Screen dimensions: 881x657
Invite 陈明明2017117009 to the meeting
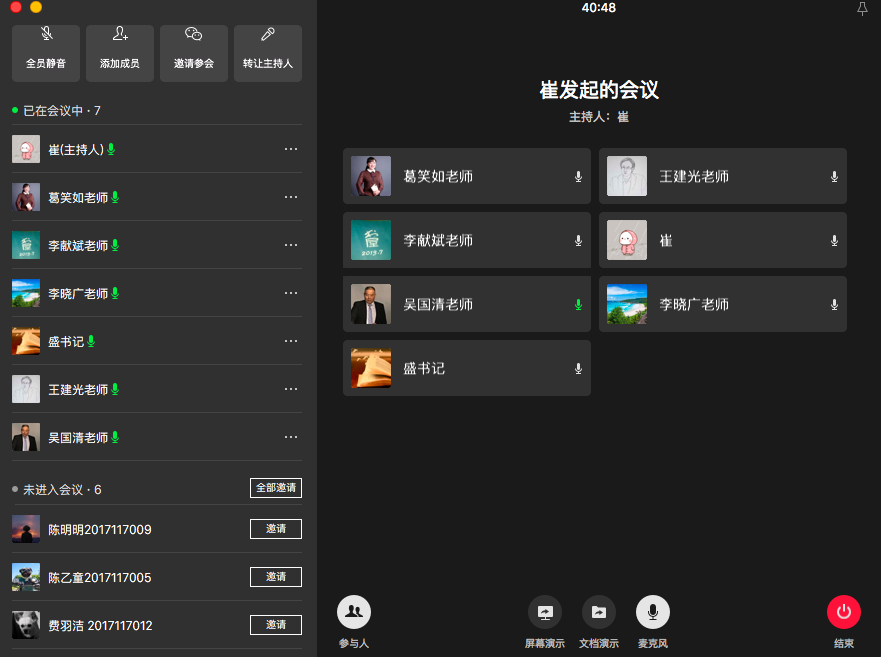click(x=276, y=529)
